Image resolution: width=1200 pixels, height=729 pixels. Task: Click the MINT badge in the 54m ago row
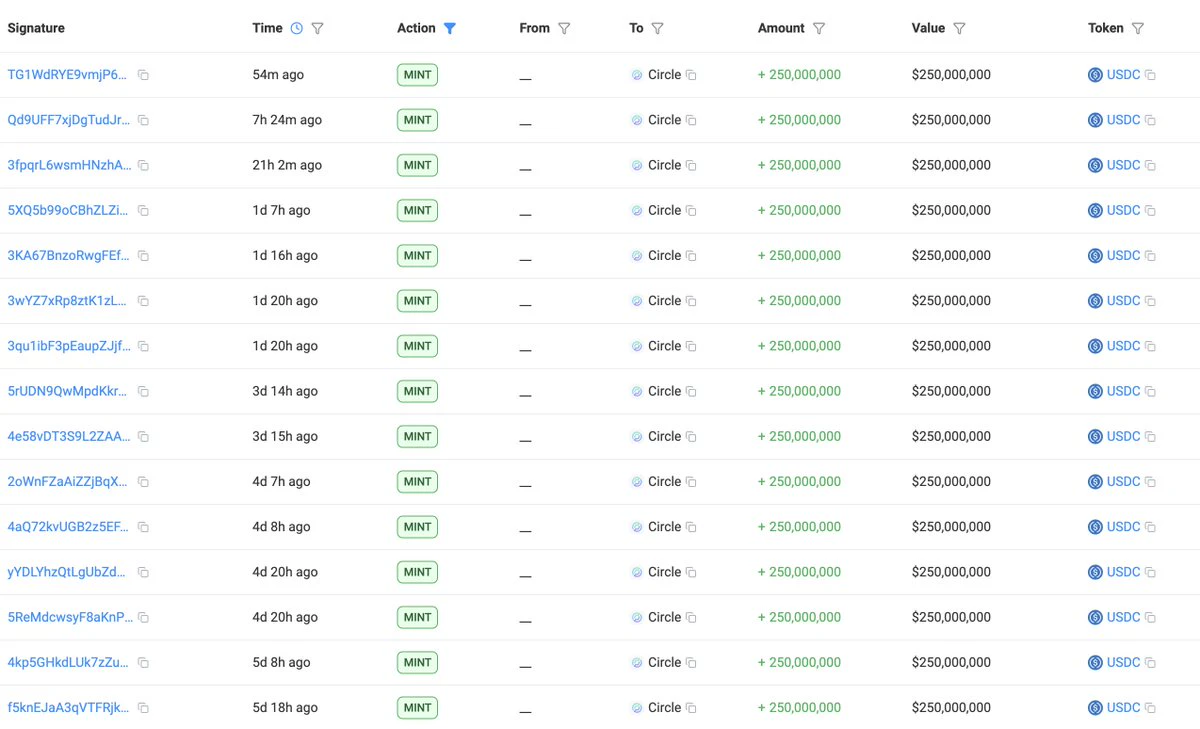point(417,75)
